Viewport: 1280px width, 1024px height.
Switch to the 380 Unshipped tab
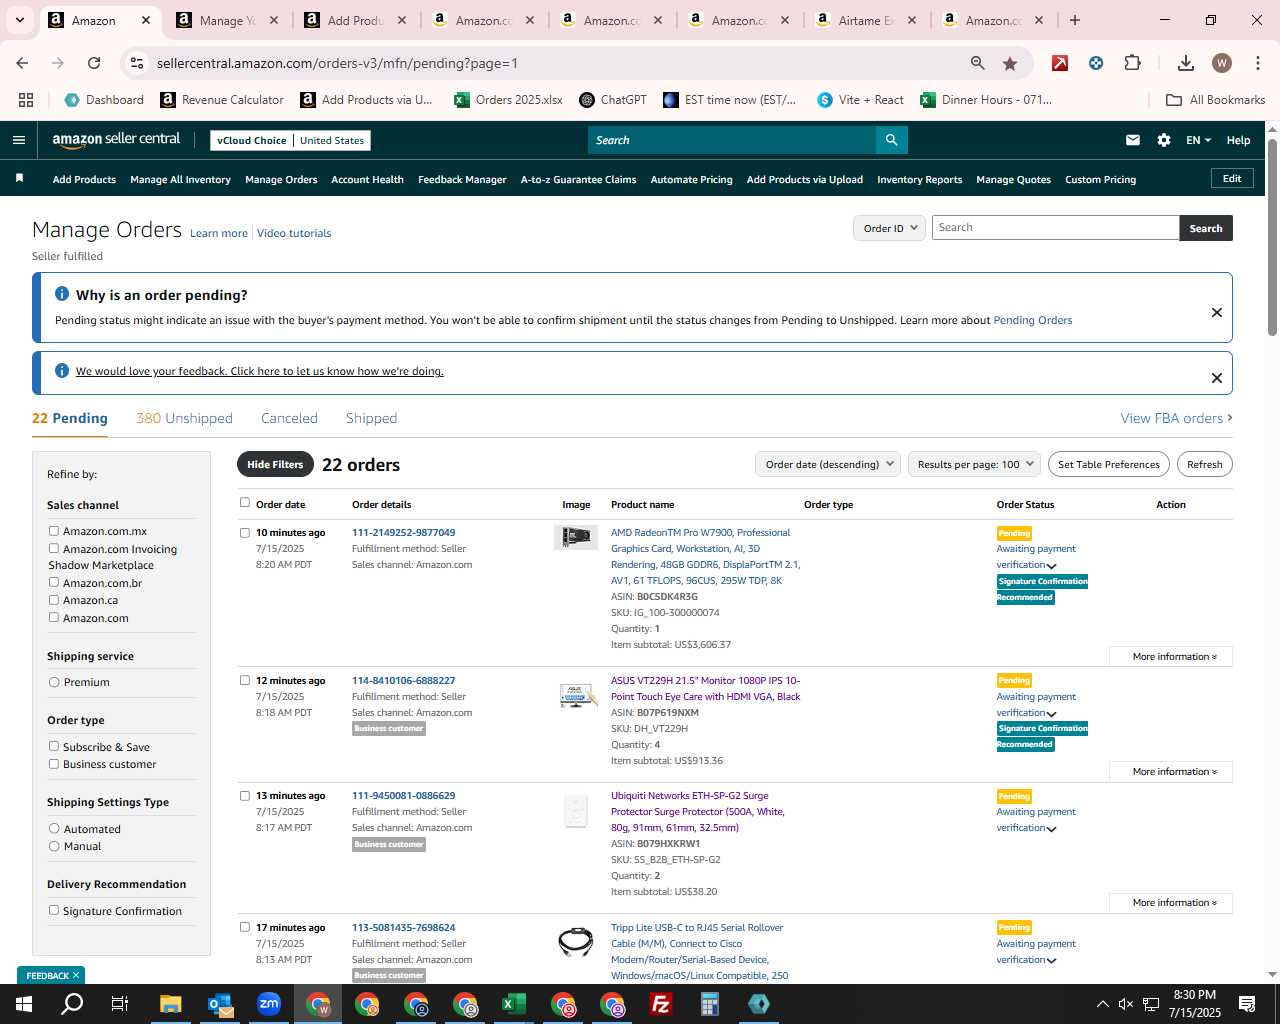184,418
